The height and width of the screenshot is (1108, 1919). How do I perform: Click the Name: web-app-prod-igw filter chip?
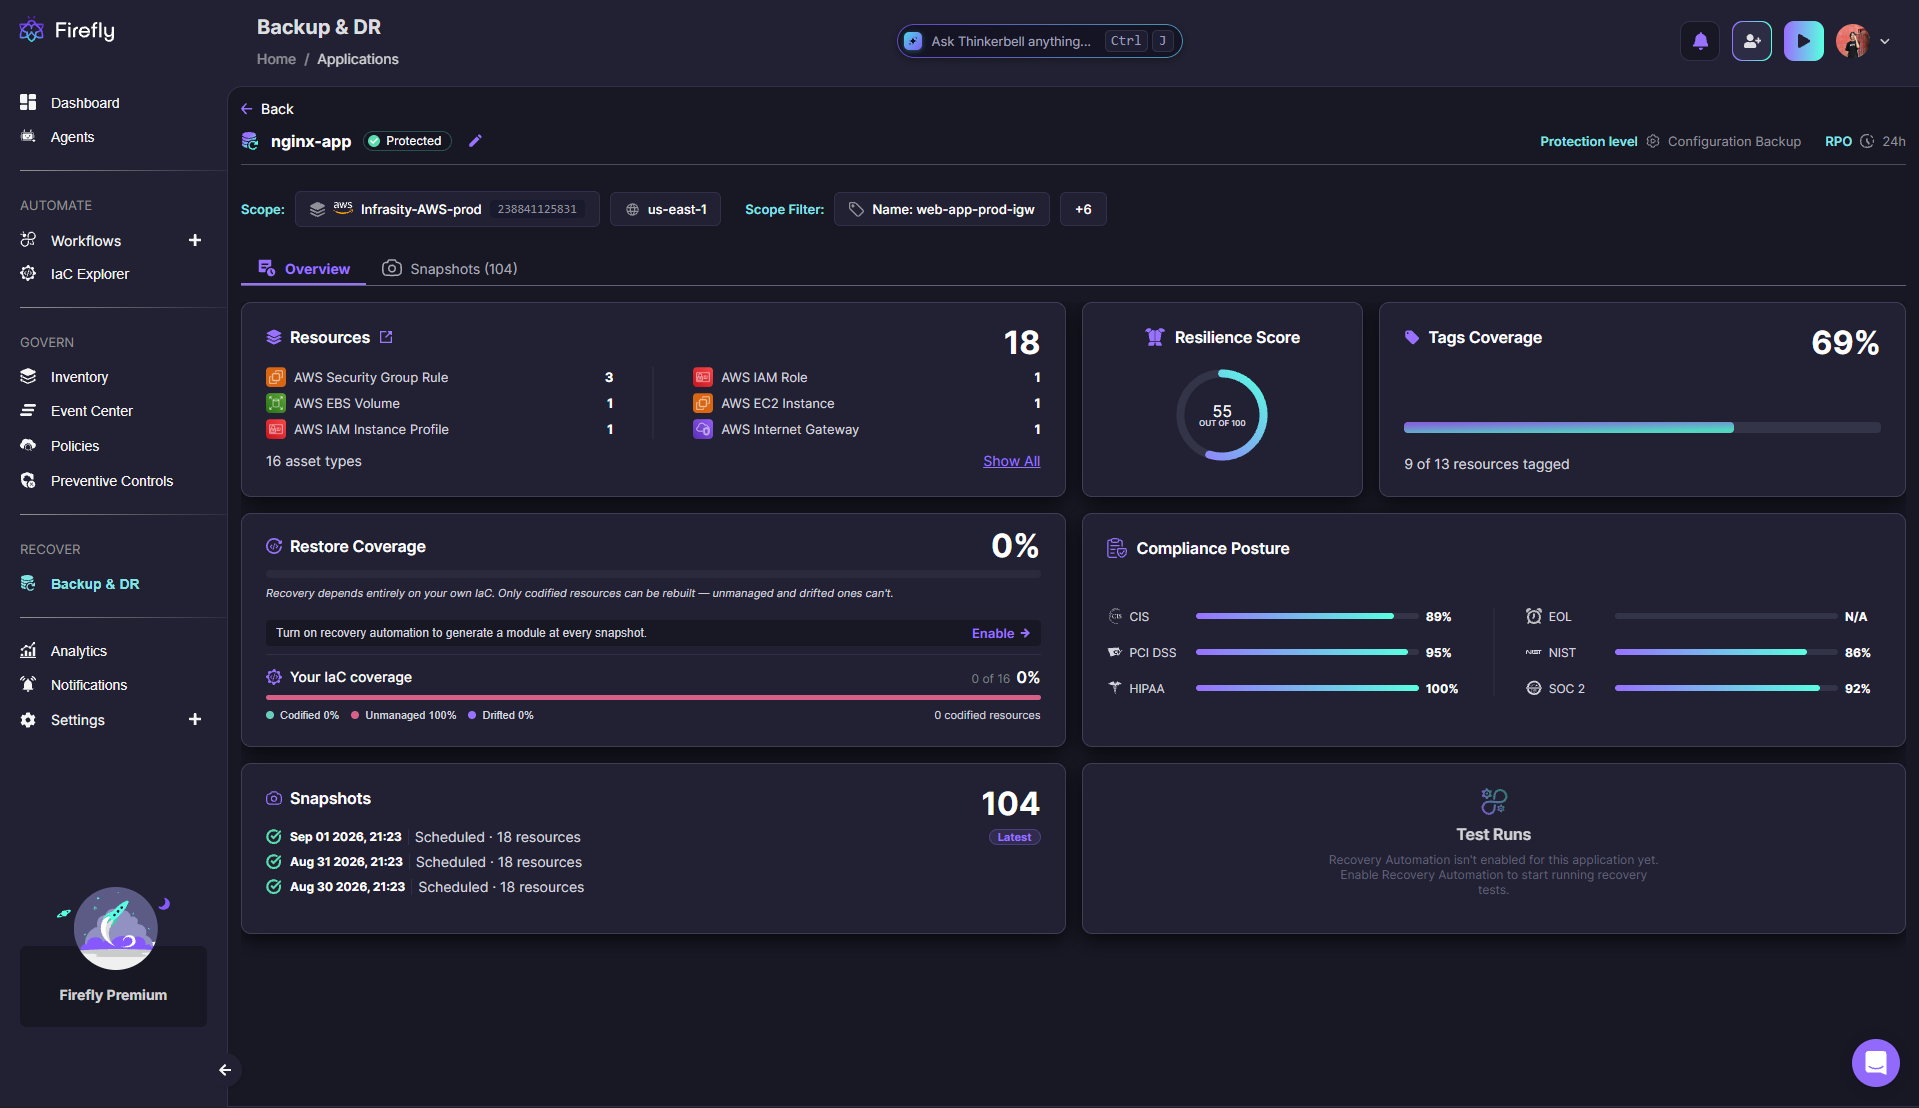(941, 209)
